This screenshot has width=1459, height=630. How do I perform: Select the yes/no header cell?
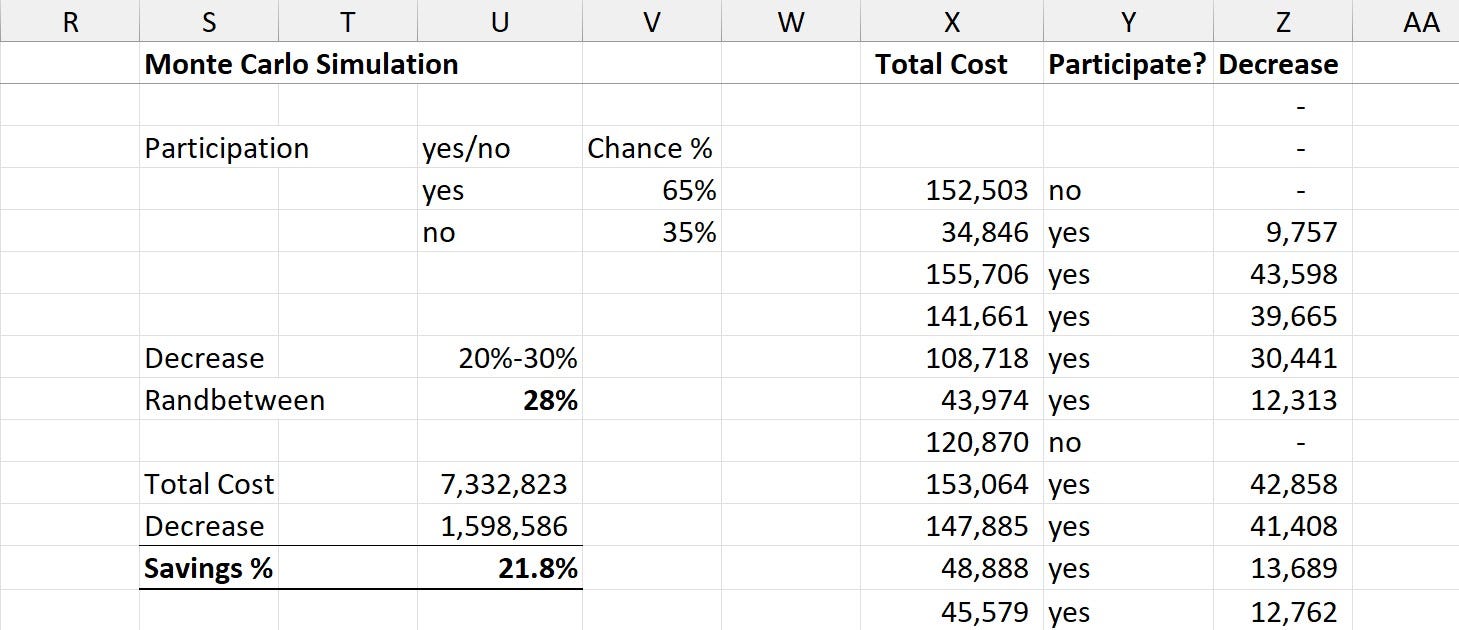(500, 148)
